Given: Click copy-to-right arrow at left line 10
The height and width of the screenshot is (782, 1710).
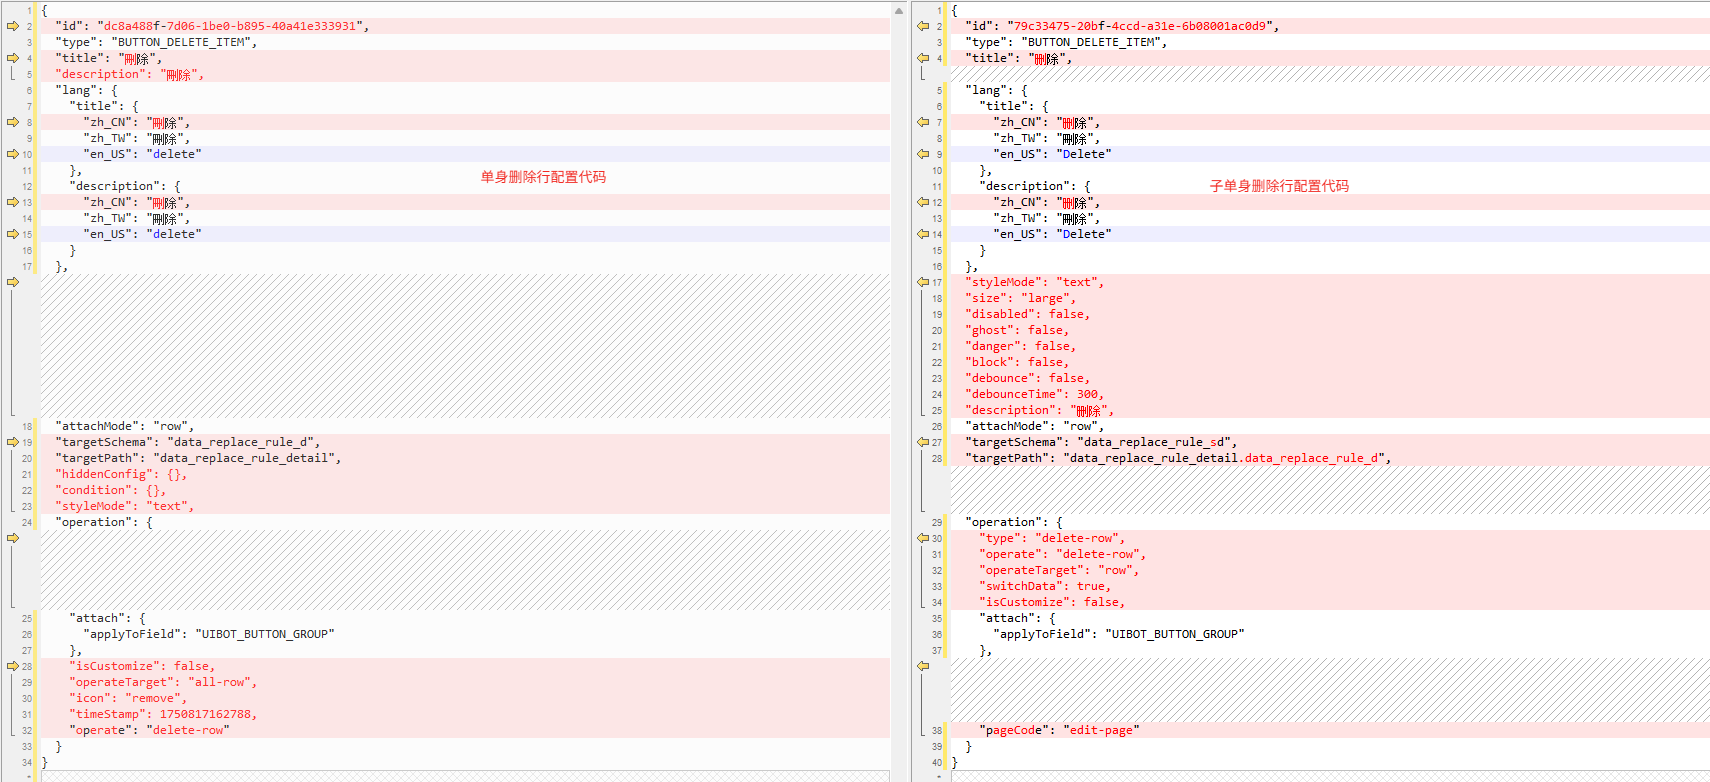Looking at the screenshot, I should (13, 154).
